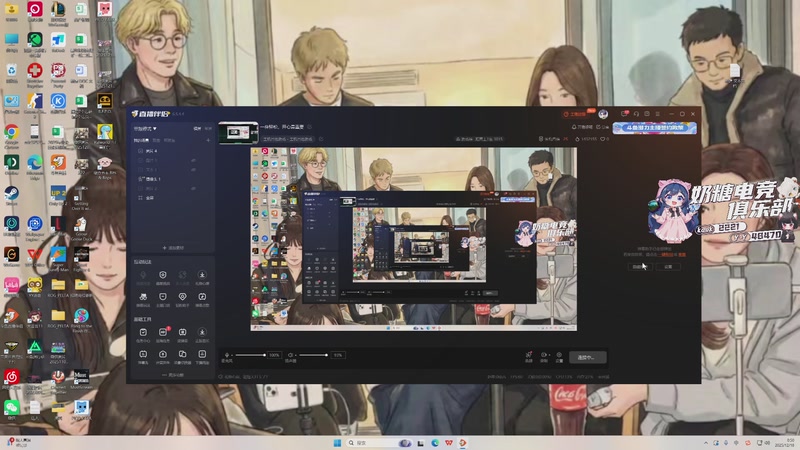This screenshot has width=800, height=450.
Task: Open the colorful promotional banner
Action: tap(655, 128)
